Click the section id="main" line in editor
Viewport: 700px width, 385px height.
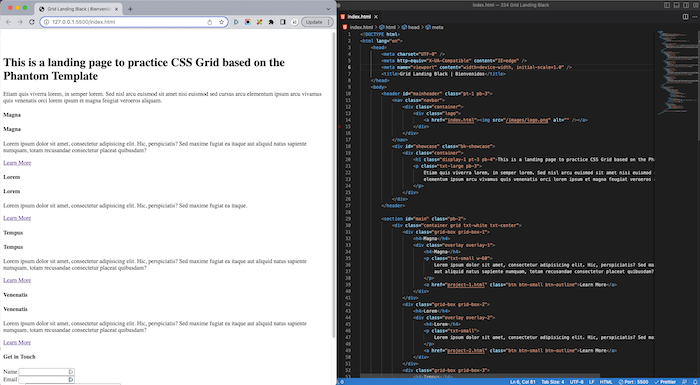tap(424, 218)
